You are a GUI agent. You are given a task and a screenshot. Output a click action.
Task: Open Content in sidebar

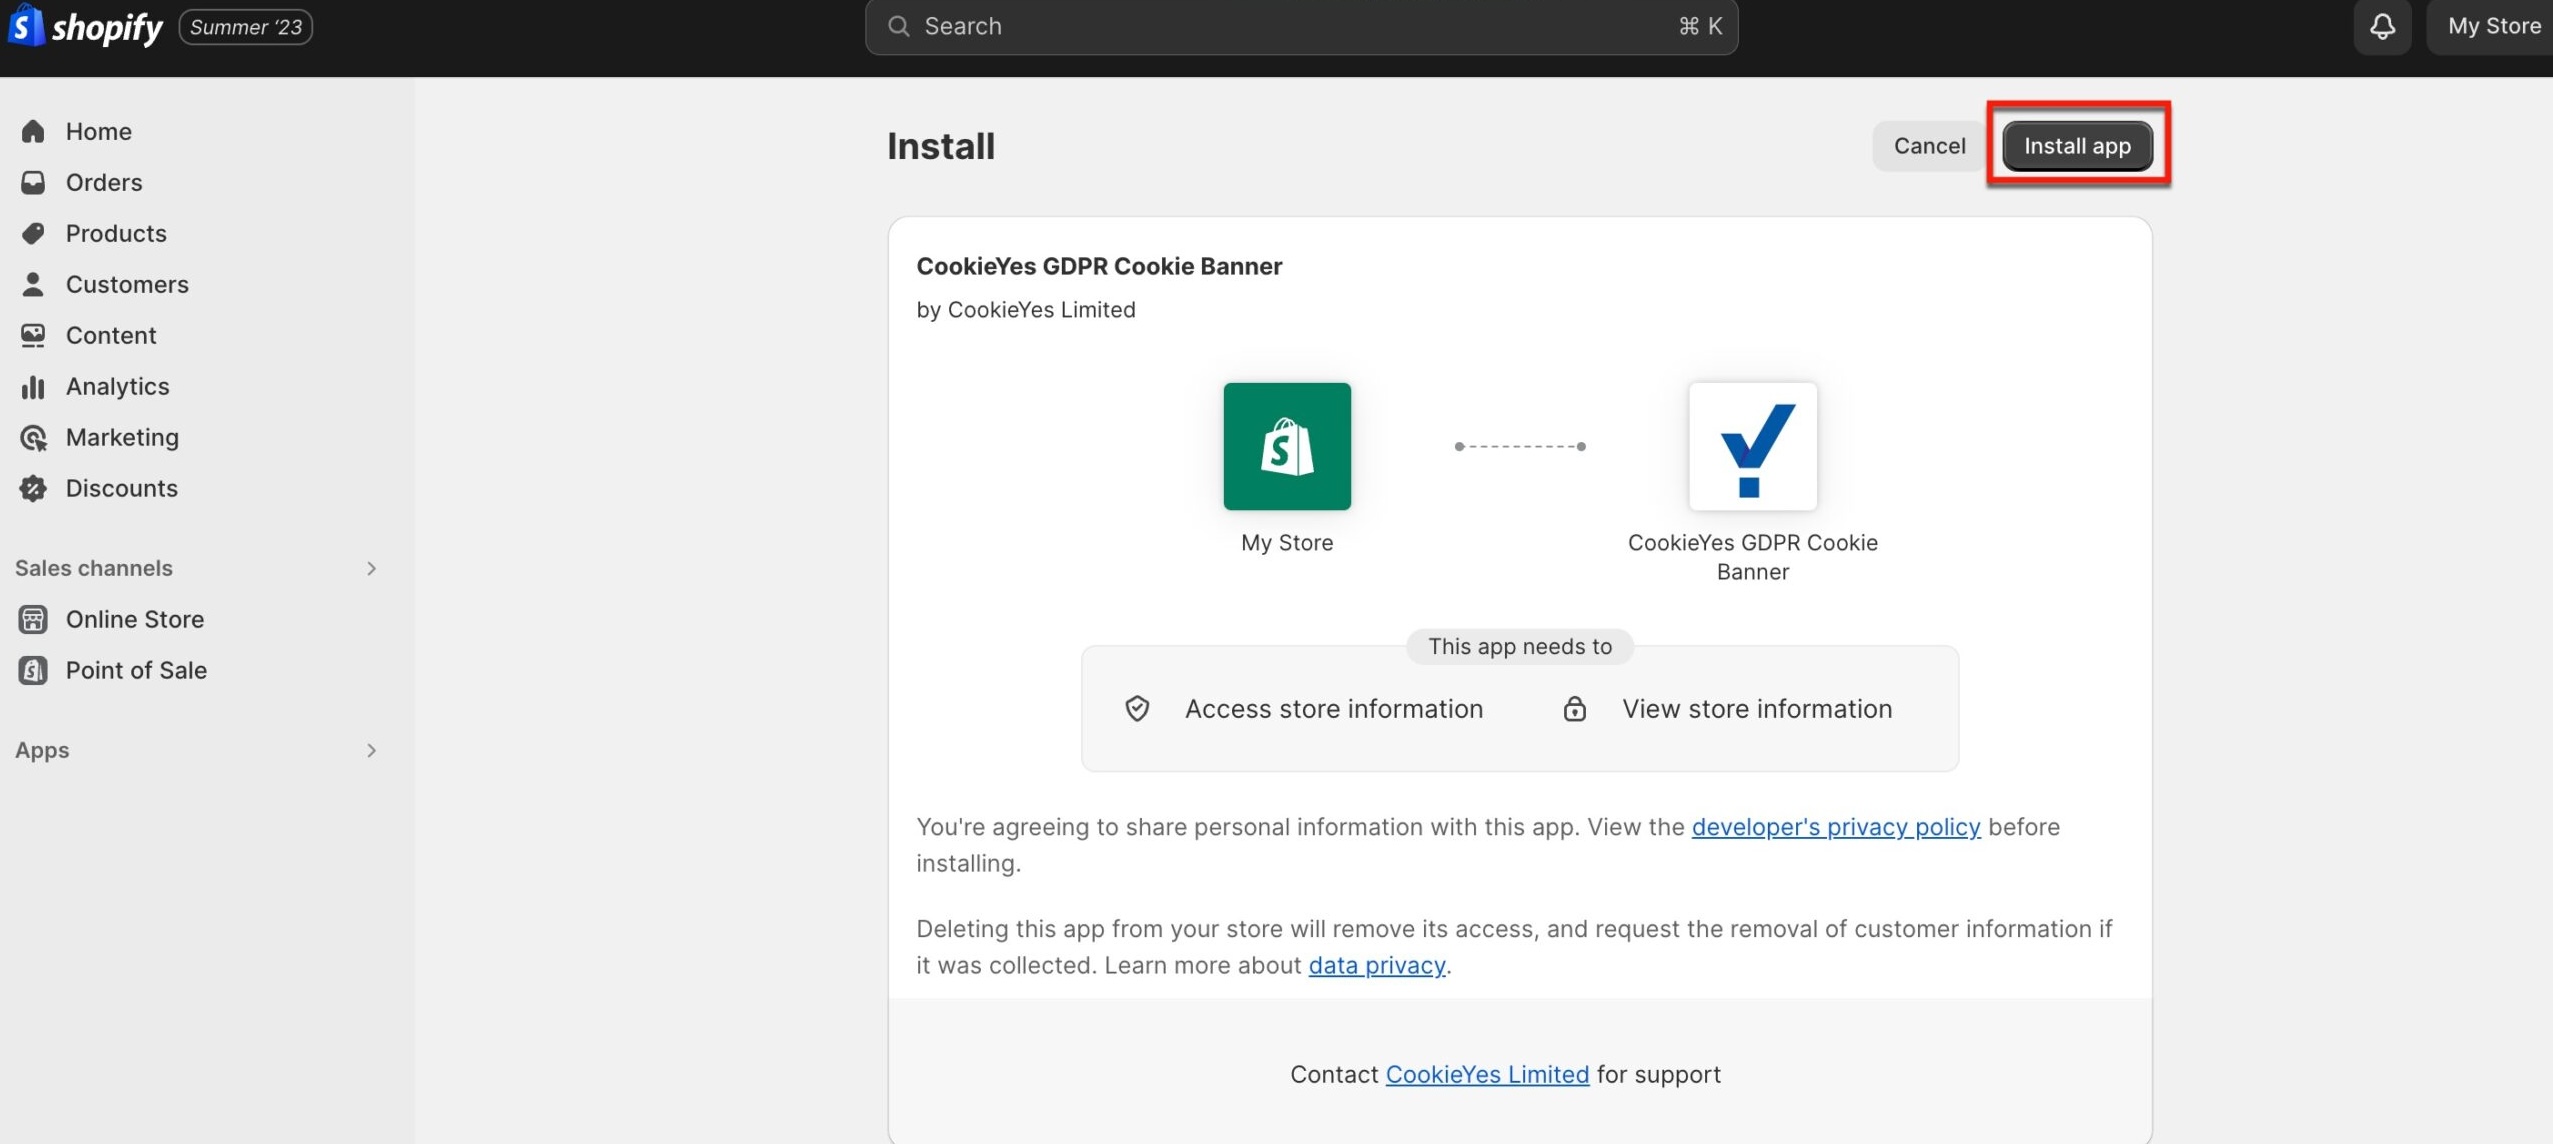click(111, 335)
